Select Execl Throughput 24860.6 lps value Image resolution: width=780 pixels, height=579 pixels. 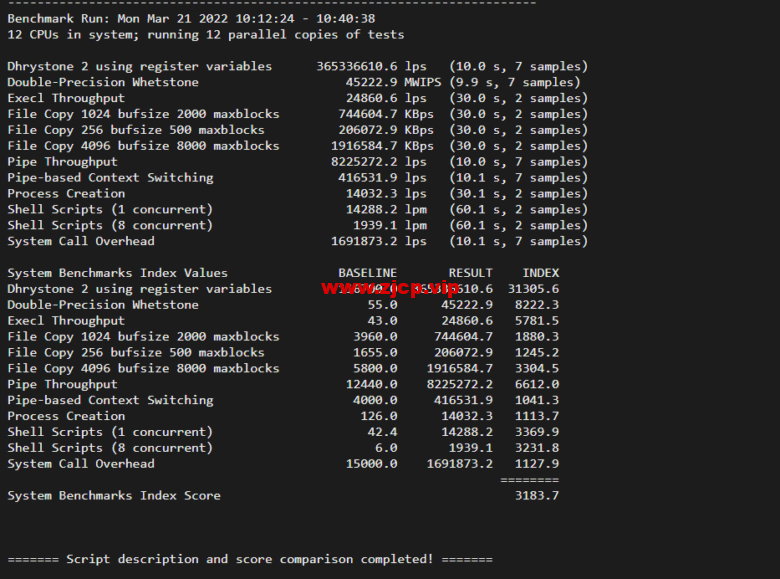[386, 98]
